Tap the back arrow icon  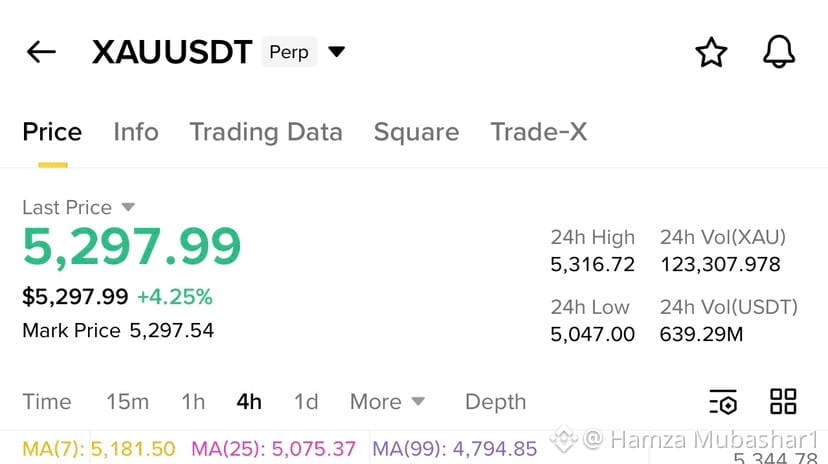pyautogui.click(x=41, y=52)
